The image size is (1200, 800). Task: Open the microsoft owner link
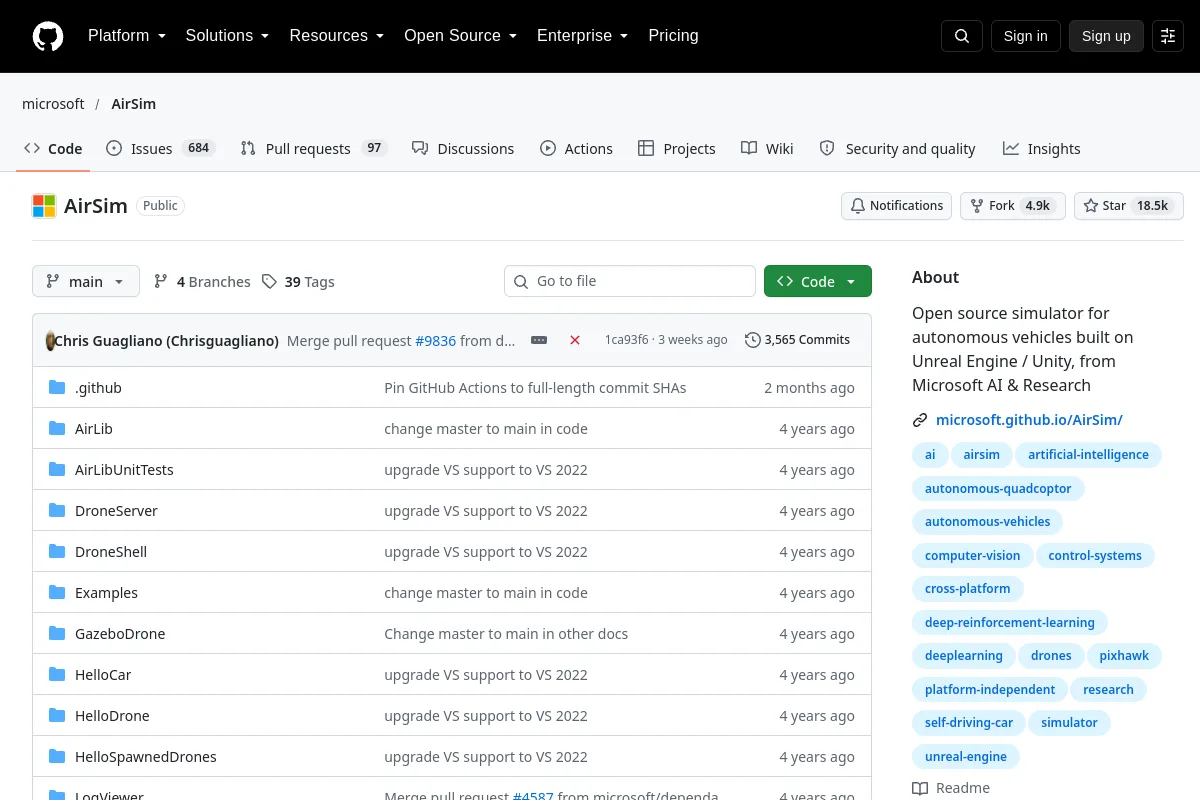tap(53, 104)
